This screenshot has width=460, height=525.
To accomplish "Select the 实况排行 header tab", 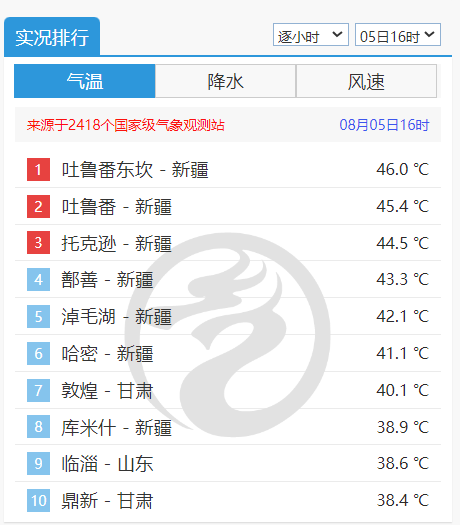I will [52, 37].
